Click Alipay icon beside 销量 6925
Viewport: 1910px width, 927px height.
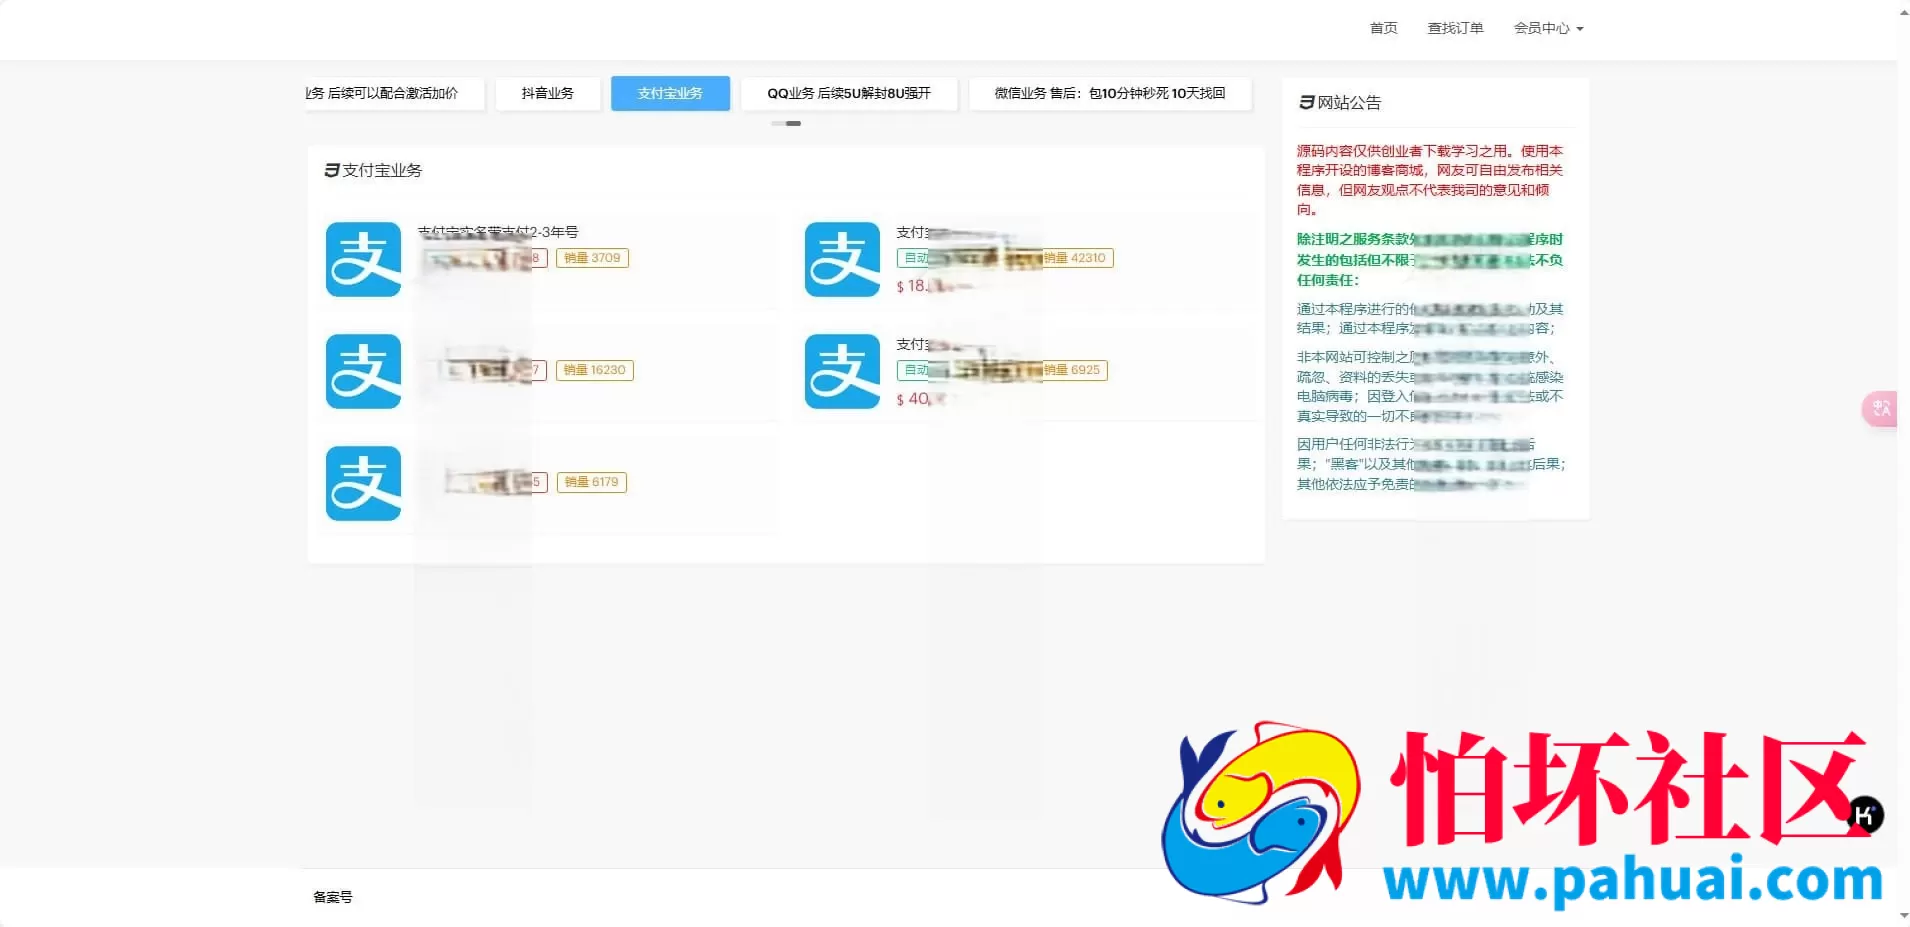pyautogui.click(x=842, y=371)
